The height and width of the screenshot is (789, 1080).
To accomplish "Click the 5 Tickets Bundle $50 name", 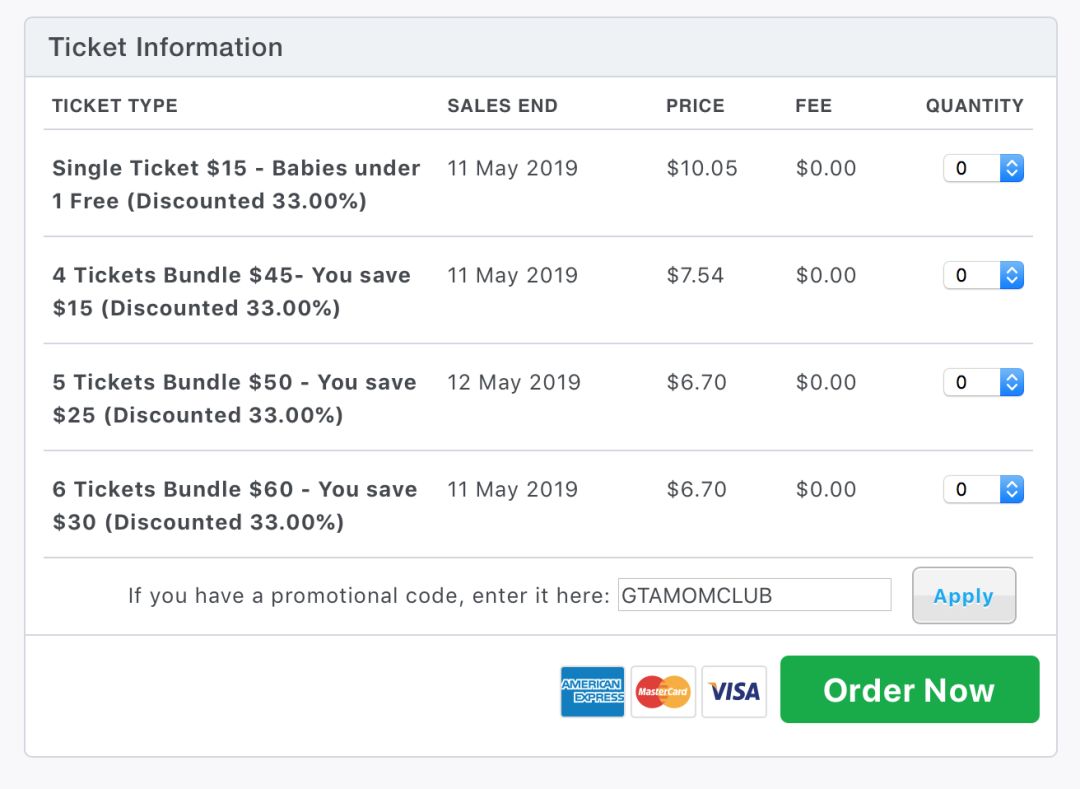I will pos(234,399).
